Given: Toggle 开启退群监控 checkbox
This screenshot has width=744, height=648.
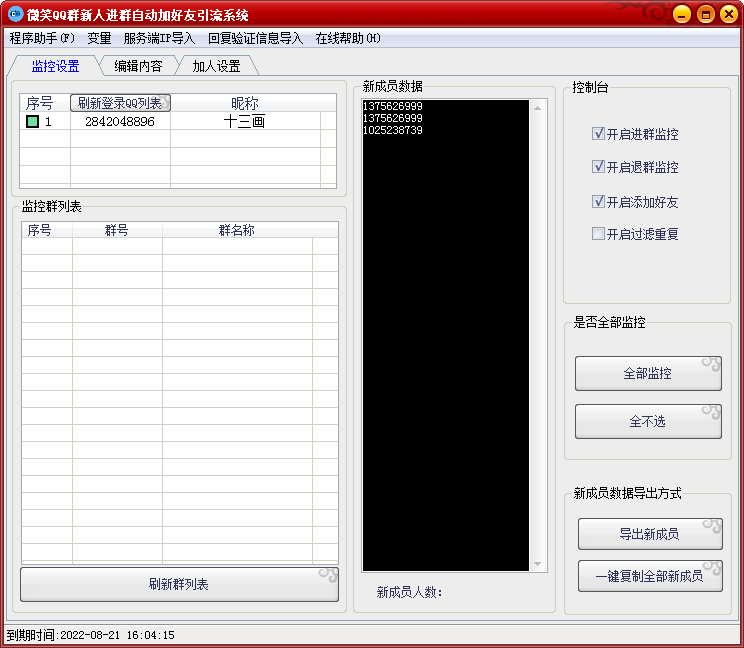Looking at the screenshot, I should (x=598, y=167).
